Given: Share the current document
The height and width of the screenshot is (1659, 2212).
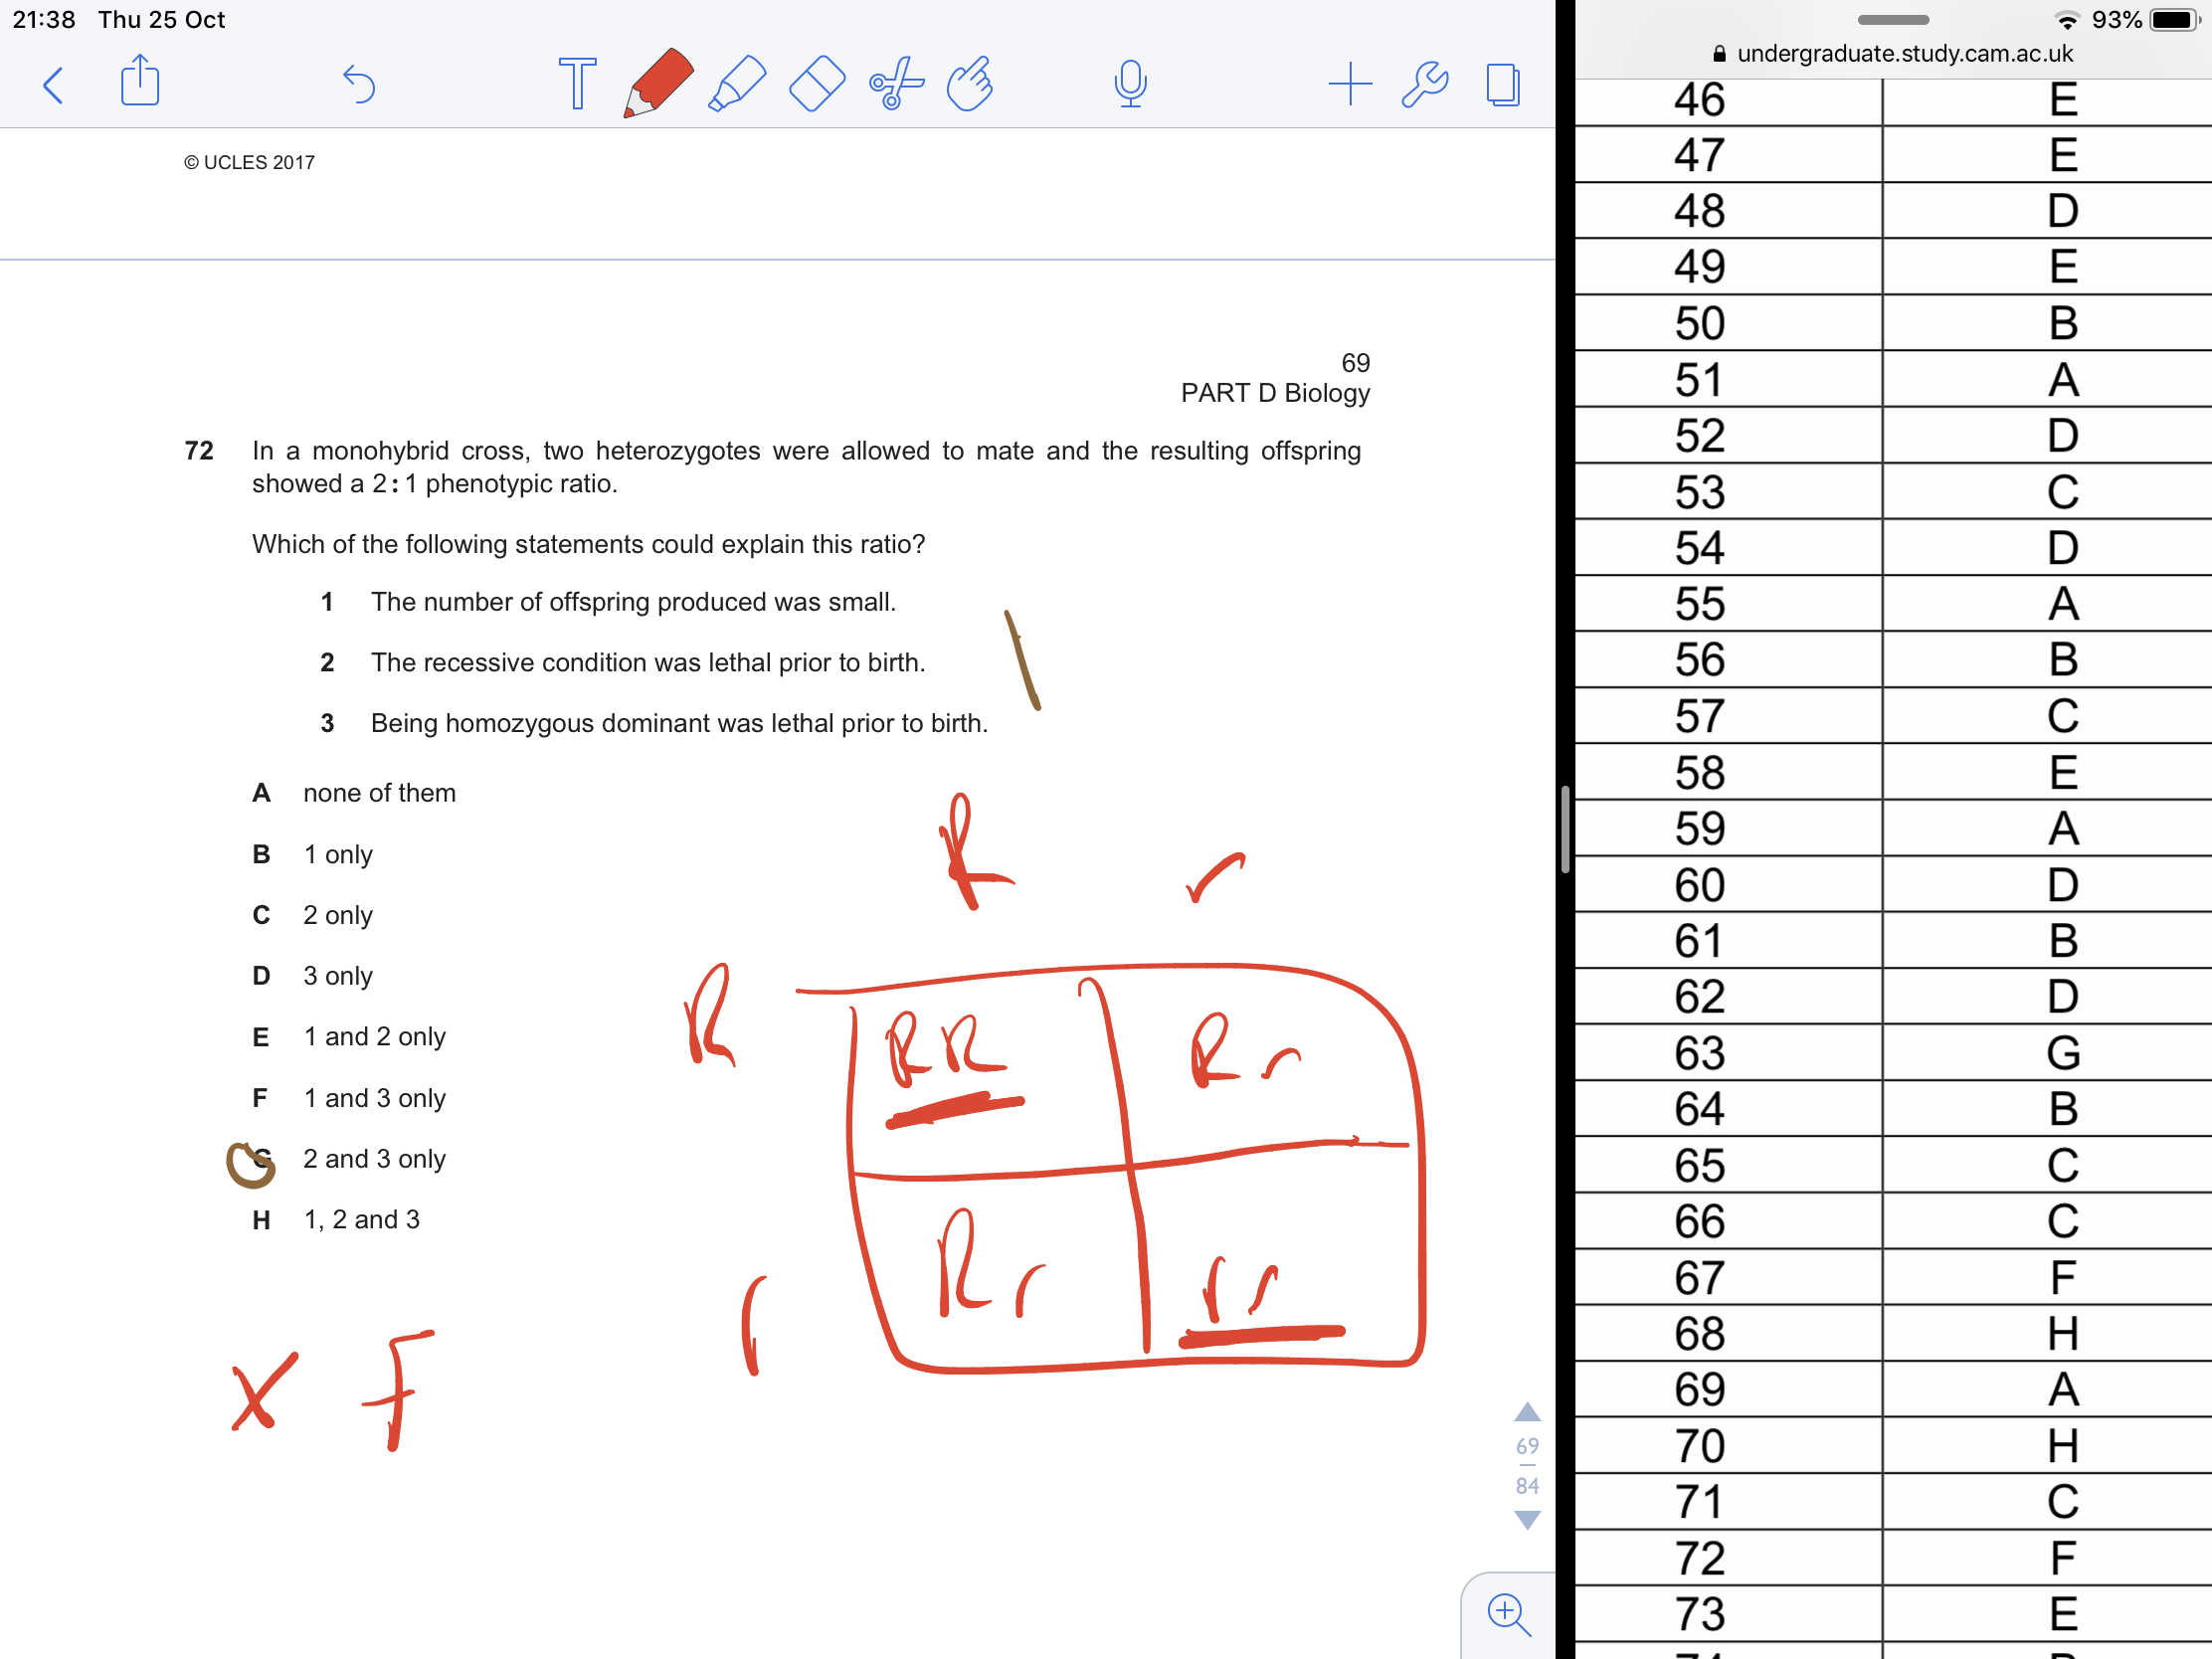Looking at the screenshot, I should (x=139, y=84).
